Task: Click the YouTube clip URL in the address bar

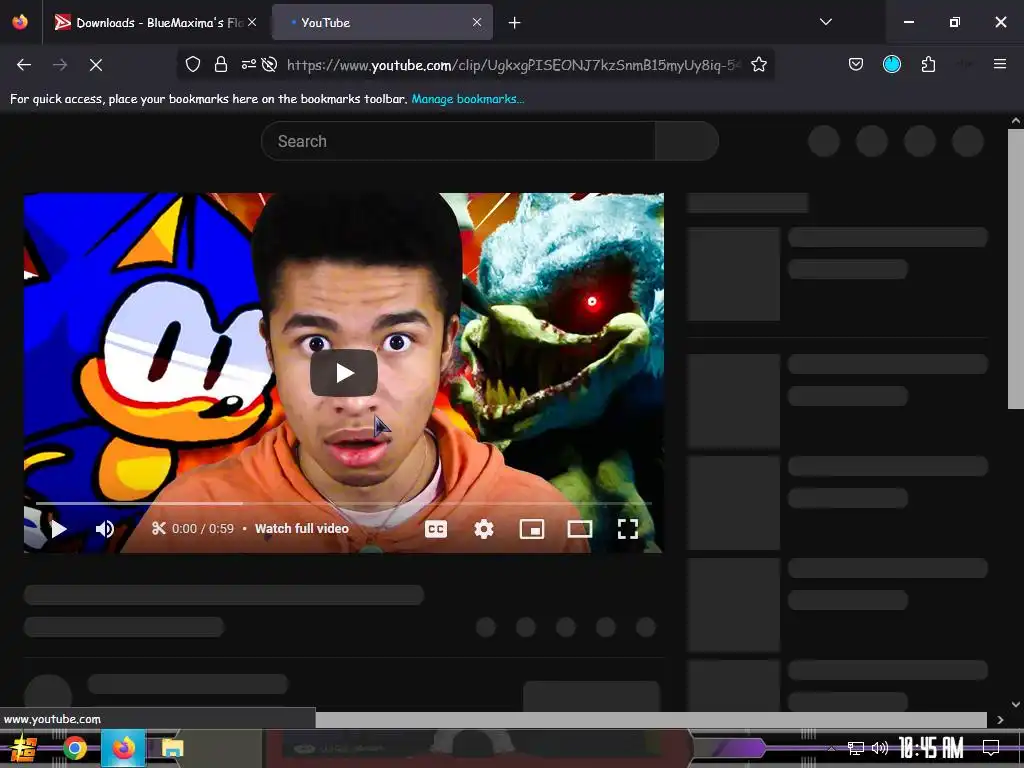Action: (513, 65)
